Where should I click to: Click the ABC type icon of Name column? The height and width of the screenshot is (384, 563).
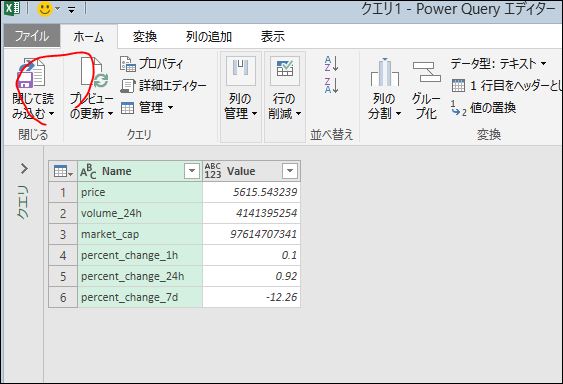coord(88,171)
